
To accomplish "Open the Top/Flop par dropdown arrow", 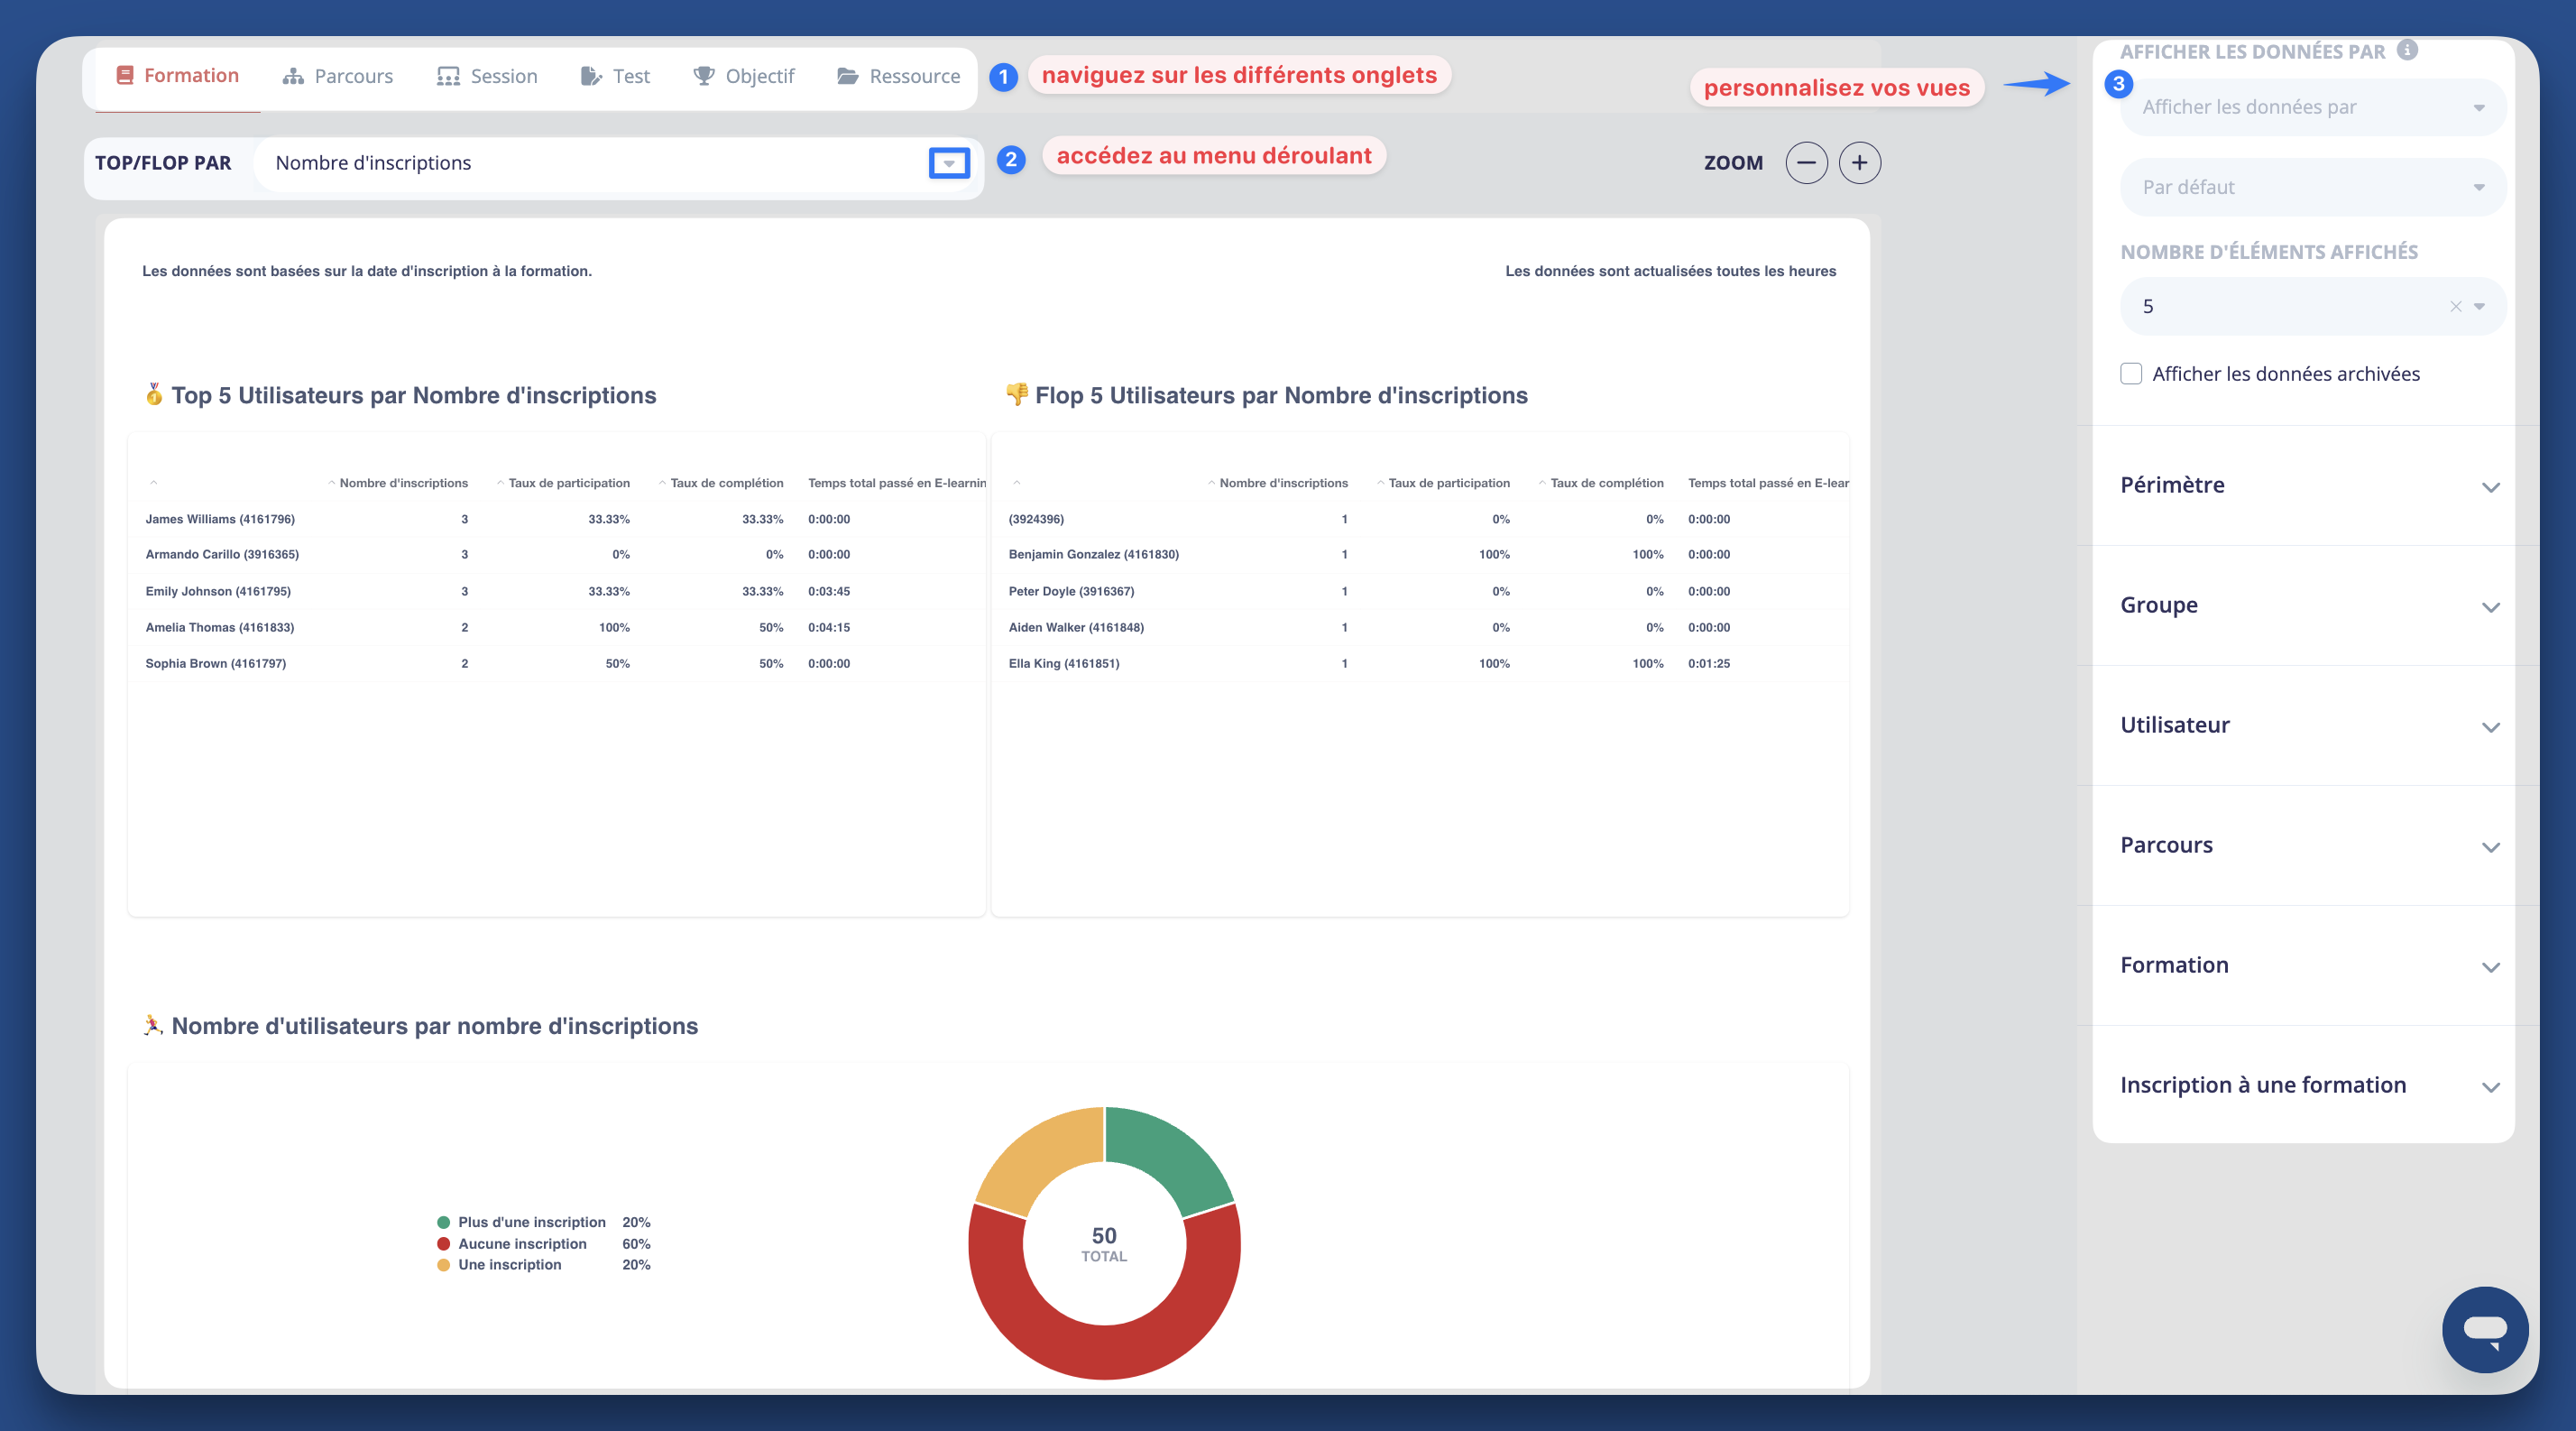I will point(948,163).
